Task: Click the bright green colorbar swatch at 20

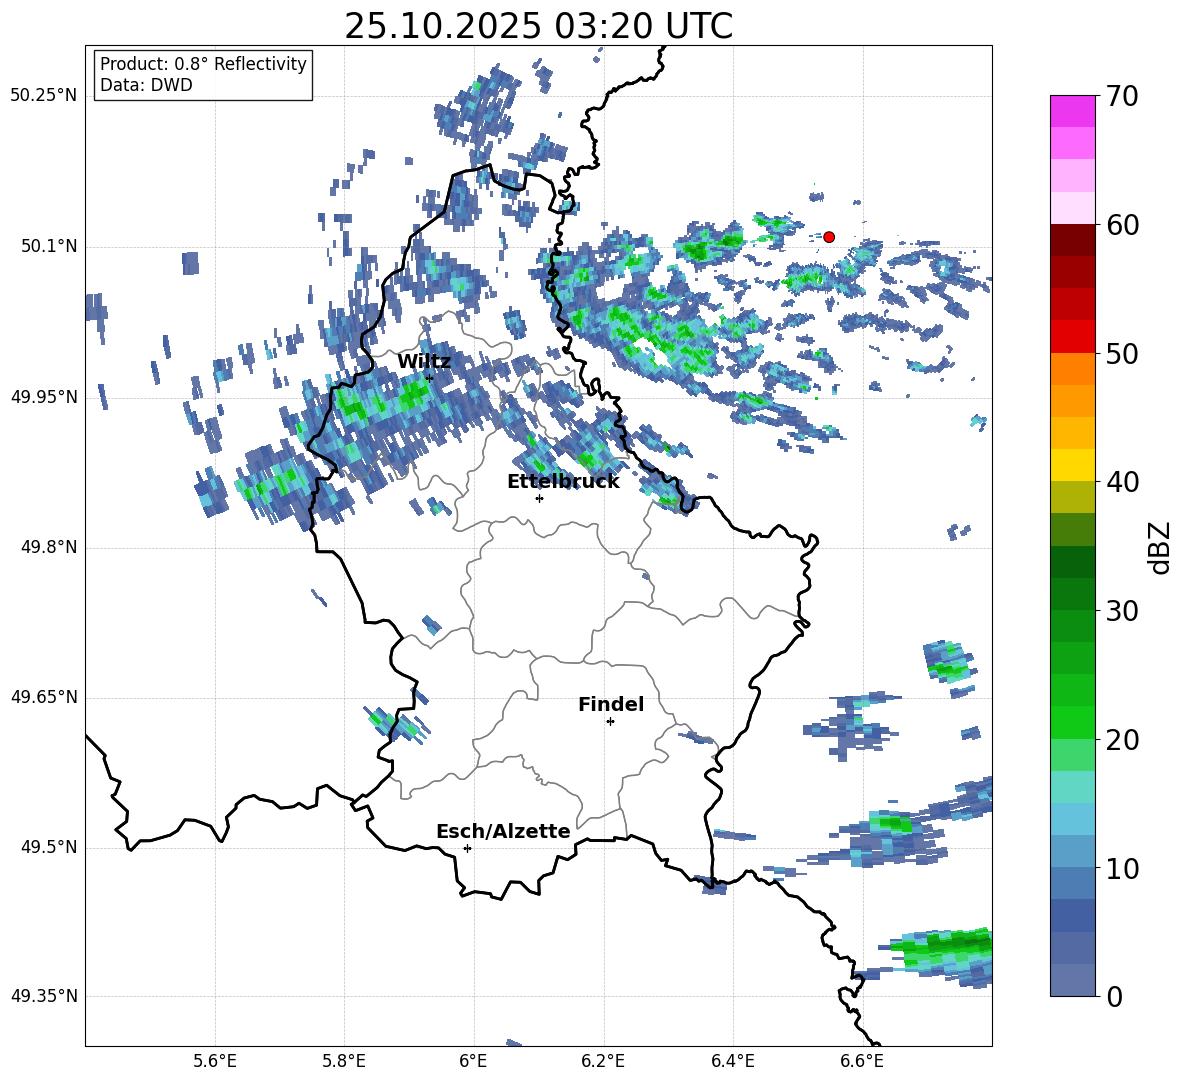Action: (1072, 722)
